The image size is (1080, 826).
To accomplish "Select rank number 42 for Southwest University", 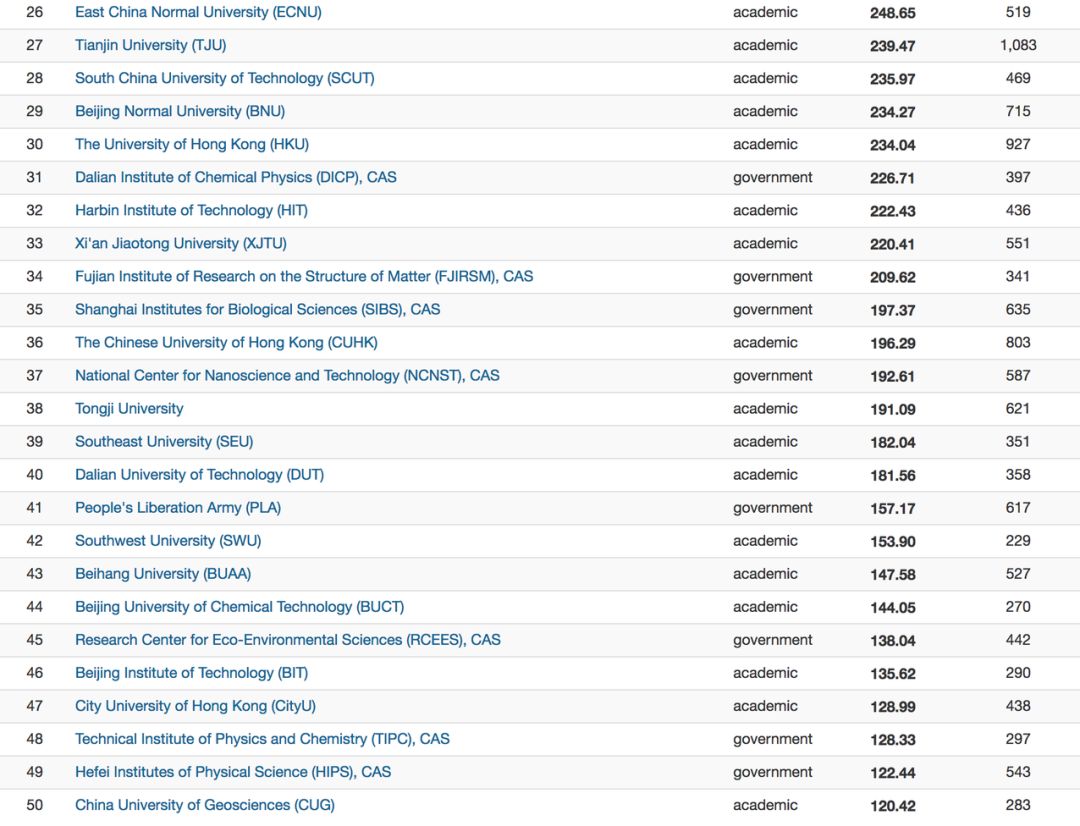I will (x=34, y=541).
